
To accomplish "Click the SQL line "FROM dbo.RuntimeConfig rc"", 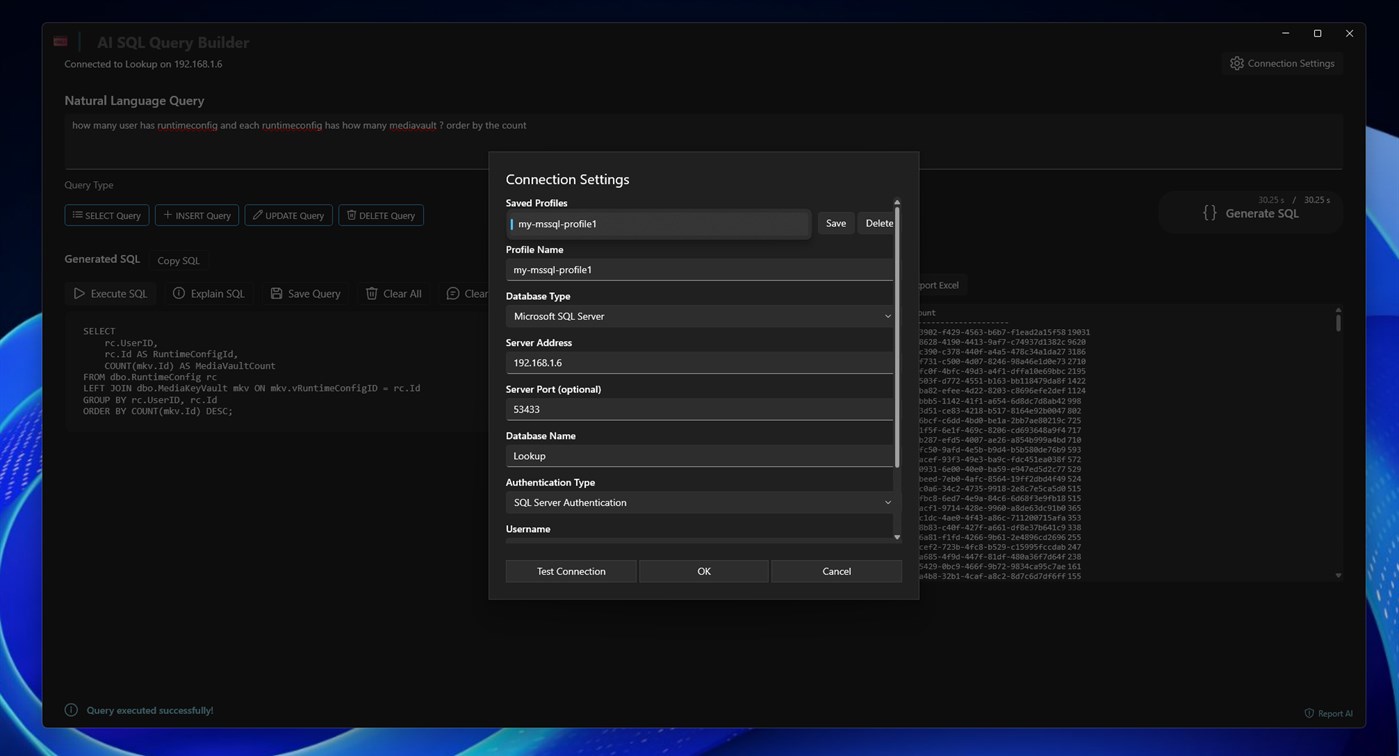I will 150,378.
